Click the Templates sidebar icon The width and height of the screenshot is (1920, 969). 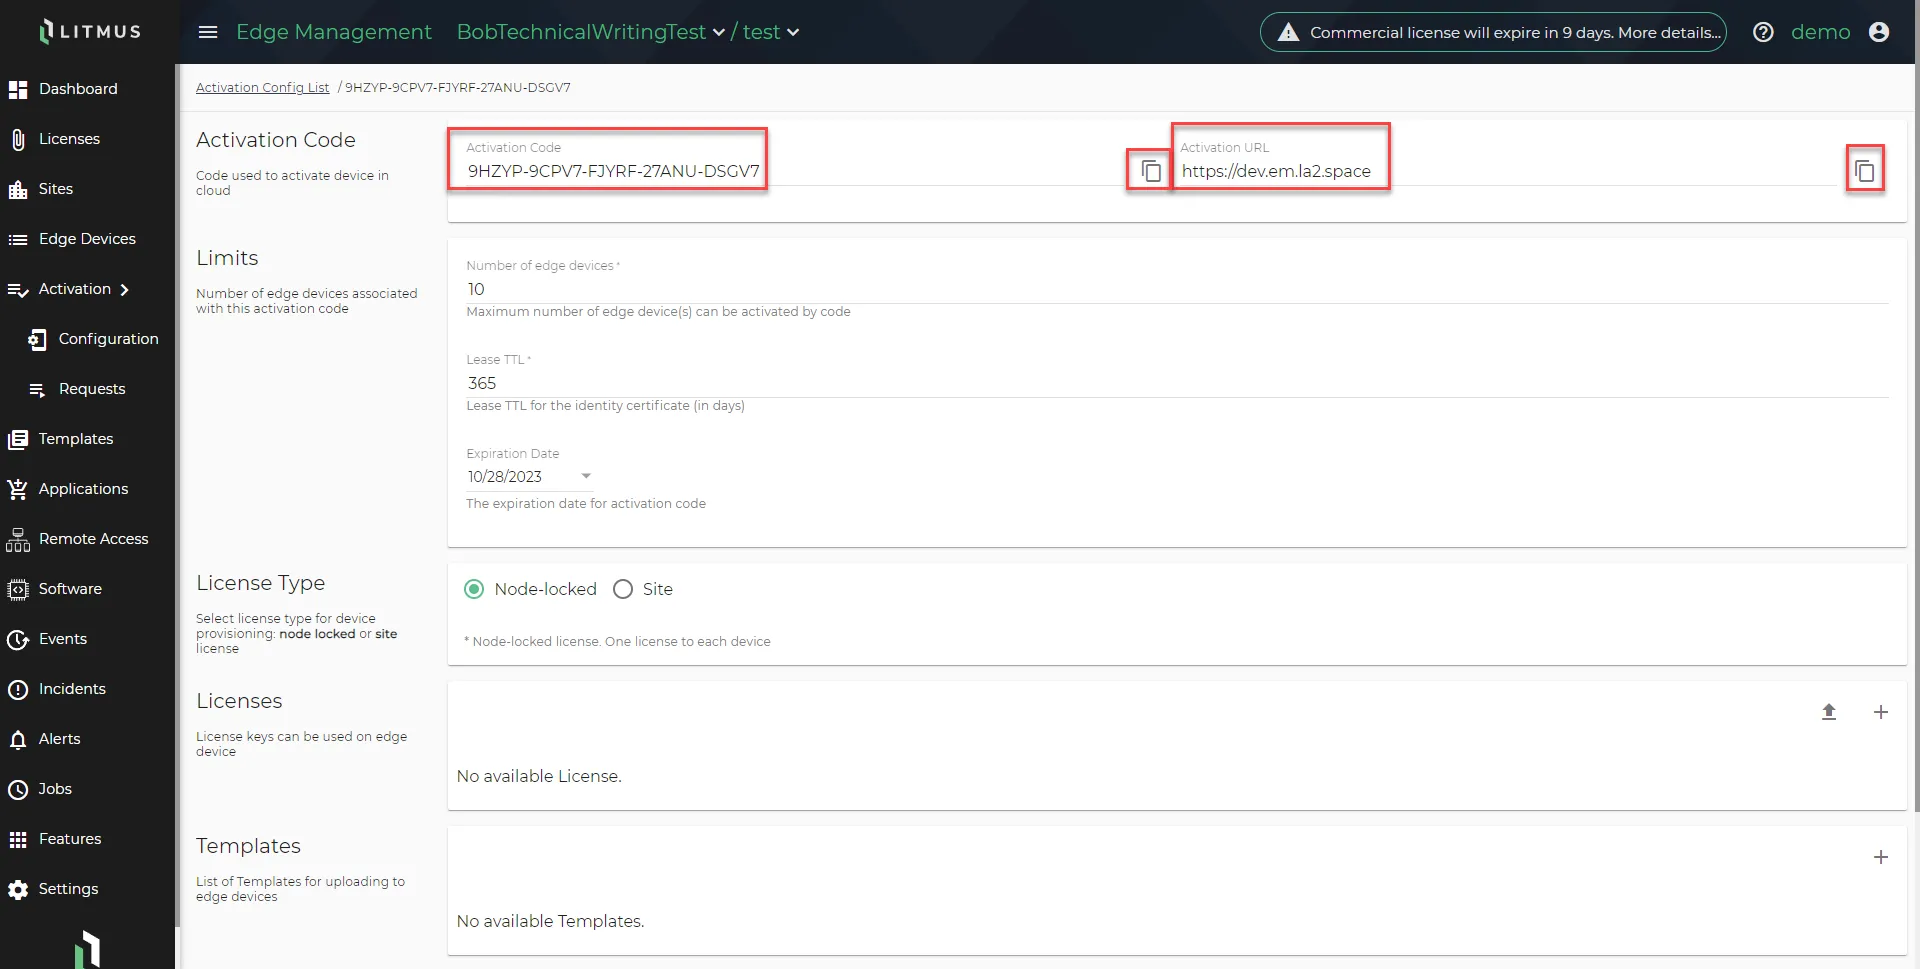[18, 440]
